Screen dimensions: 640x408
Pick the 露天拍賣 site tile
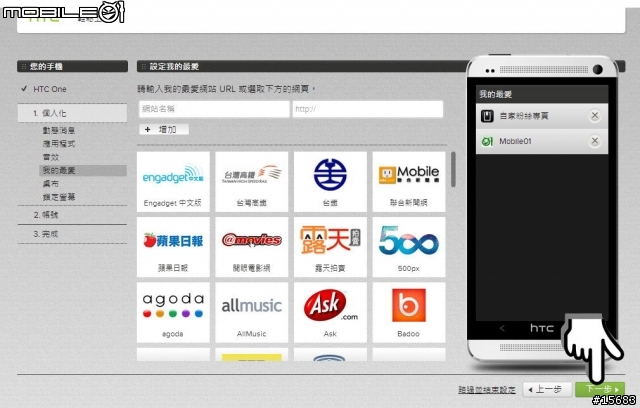point(330,247)
